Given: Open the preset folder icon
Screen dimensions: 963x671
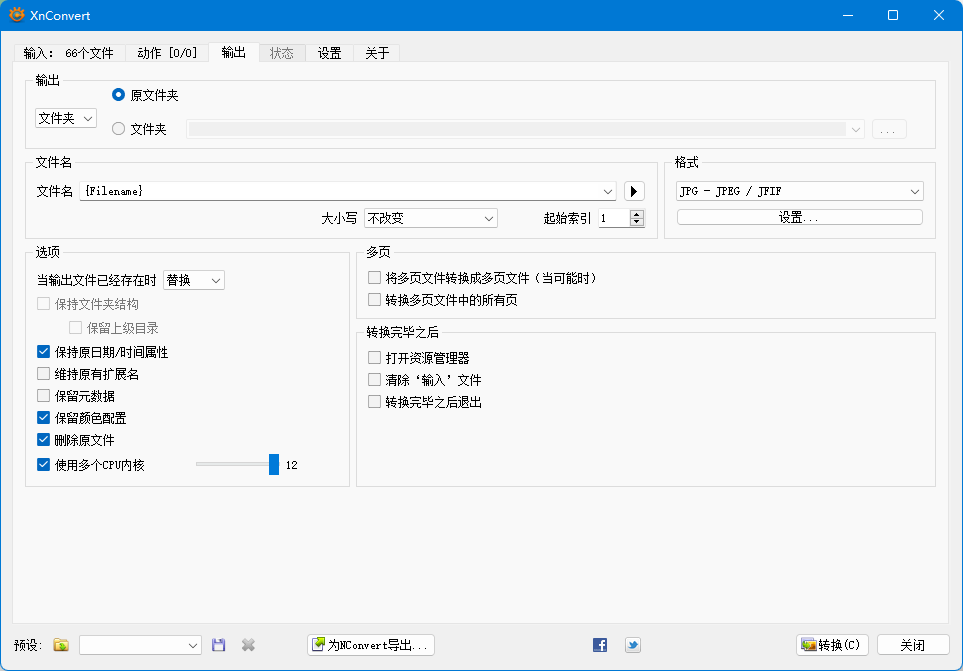Looking at the screenshot, I should 60,645.
